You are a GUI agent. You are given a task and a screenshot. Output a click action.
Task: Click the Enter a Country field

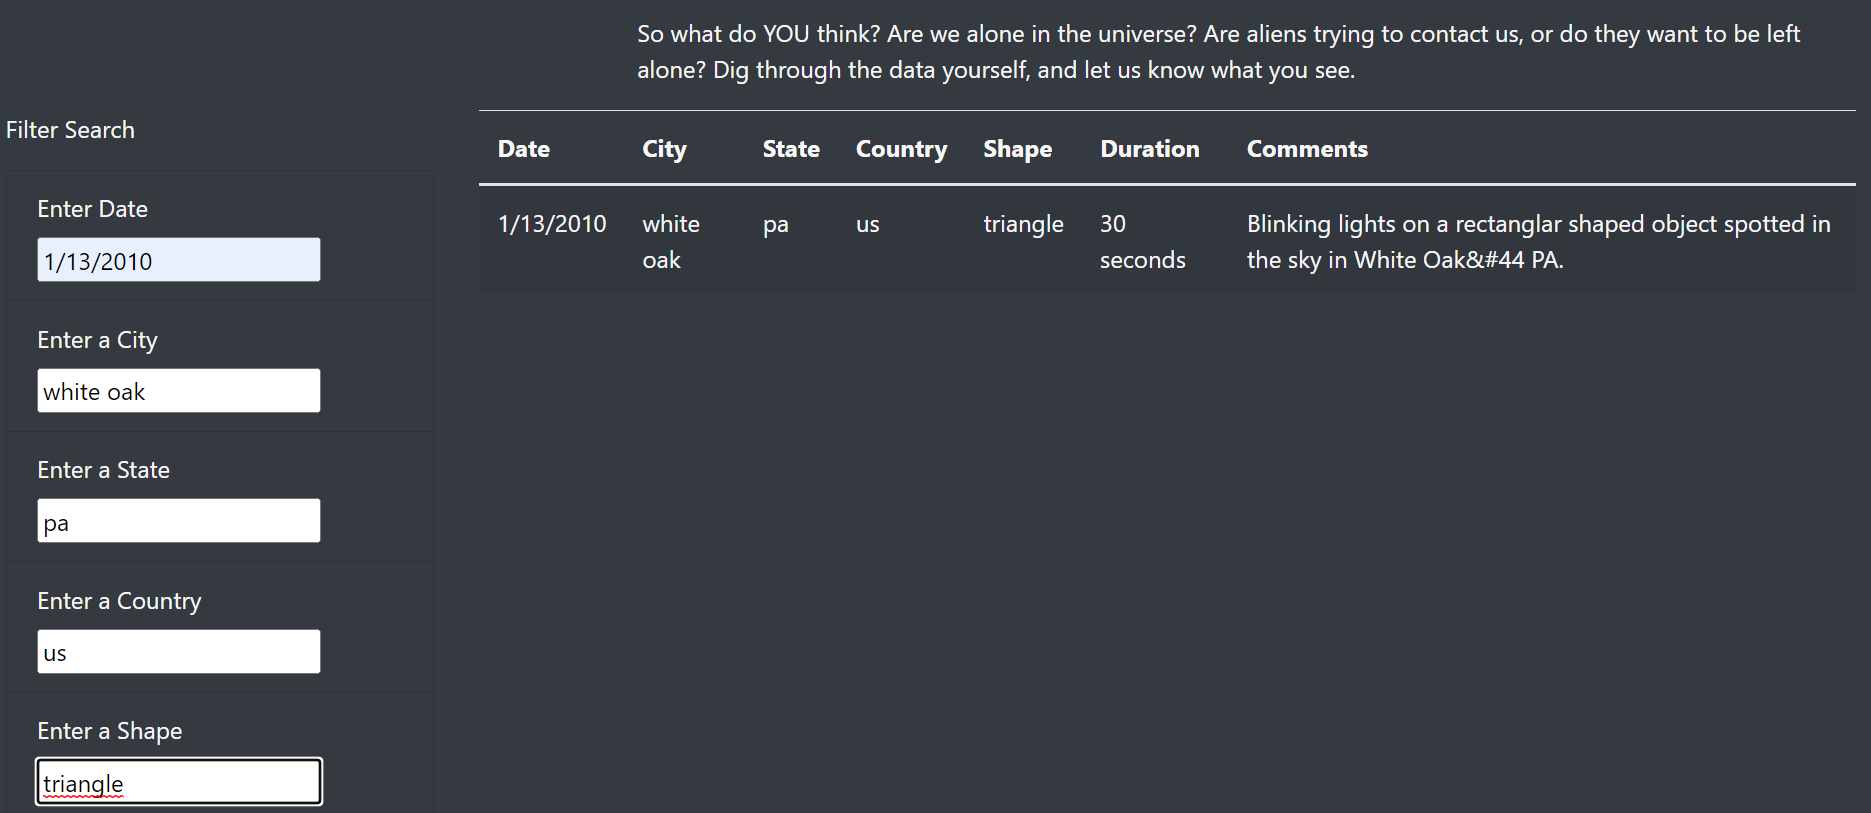click(x=179, y=652)
